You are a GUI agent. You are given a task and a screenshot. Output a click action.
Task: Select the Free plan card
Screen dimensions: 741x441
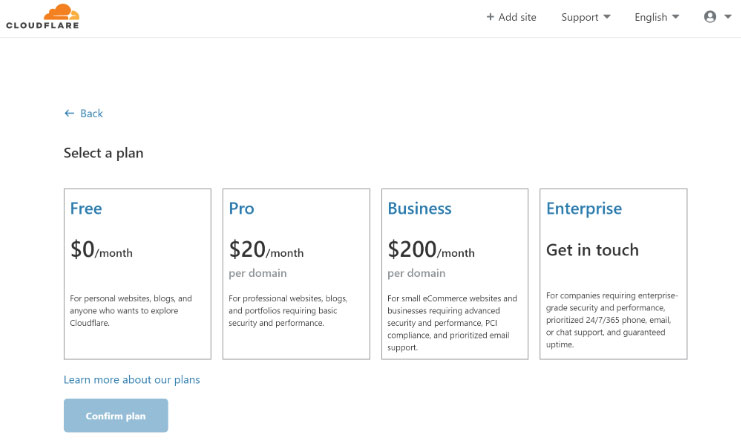point(138,274)
